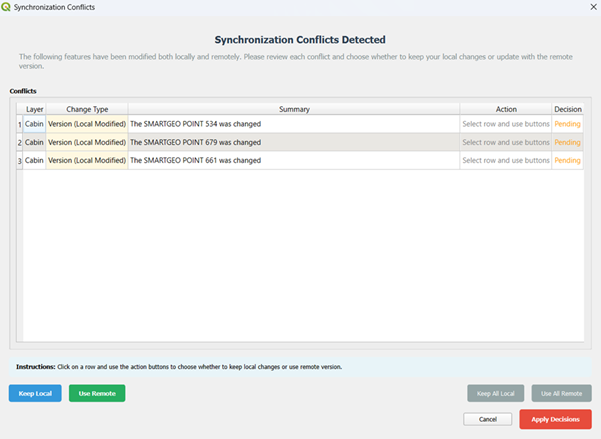This screenshot has width=601, height=439.
Task: Click Pending decision cell in first row
Action: (567, 125)
